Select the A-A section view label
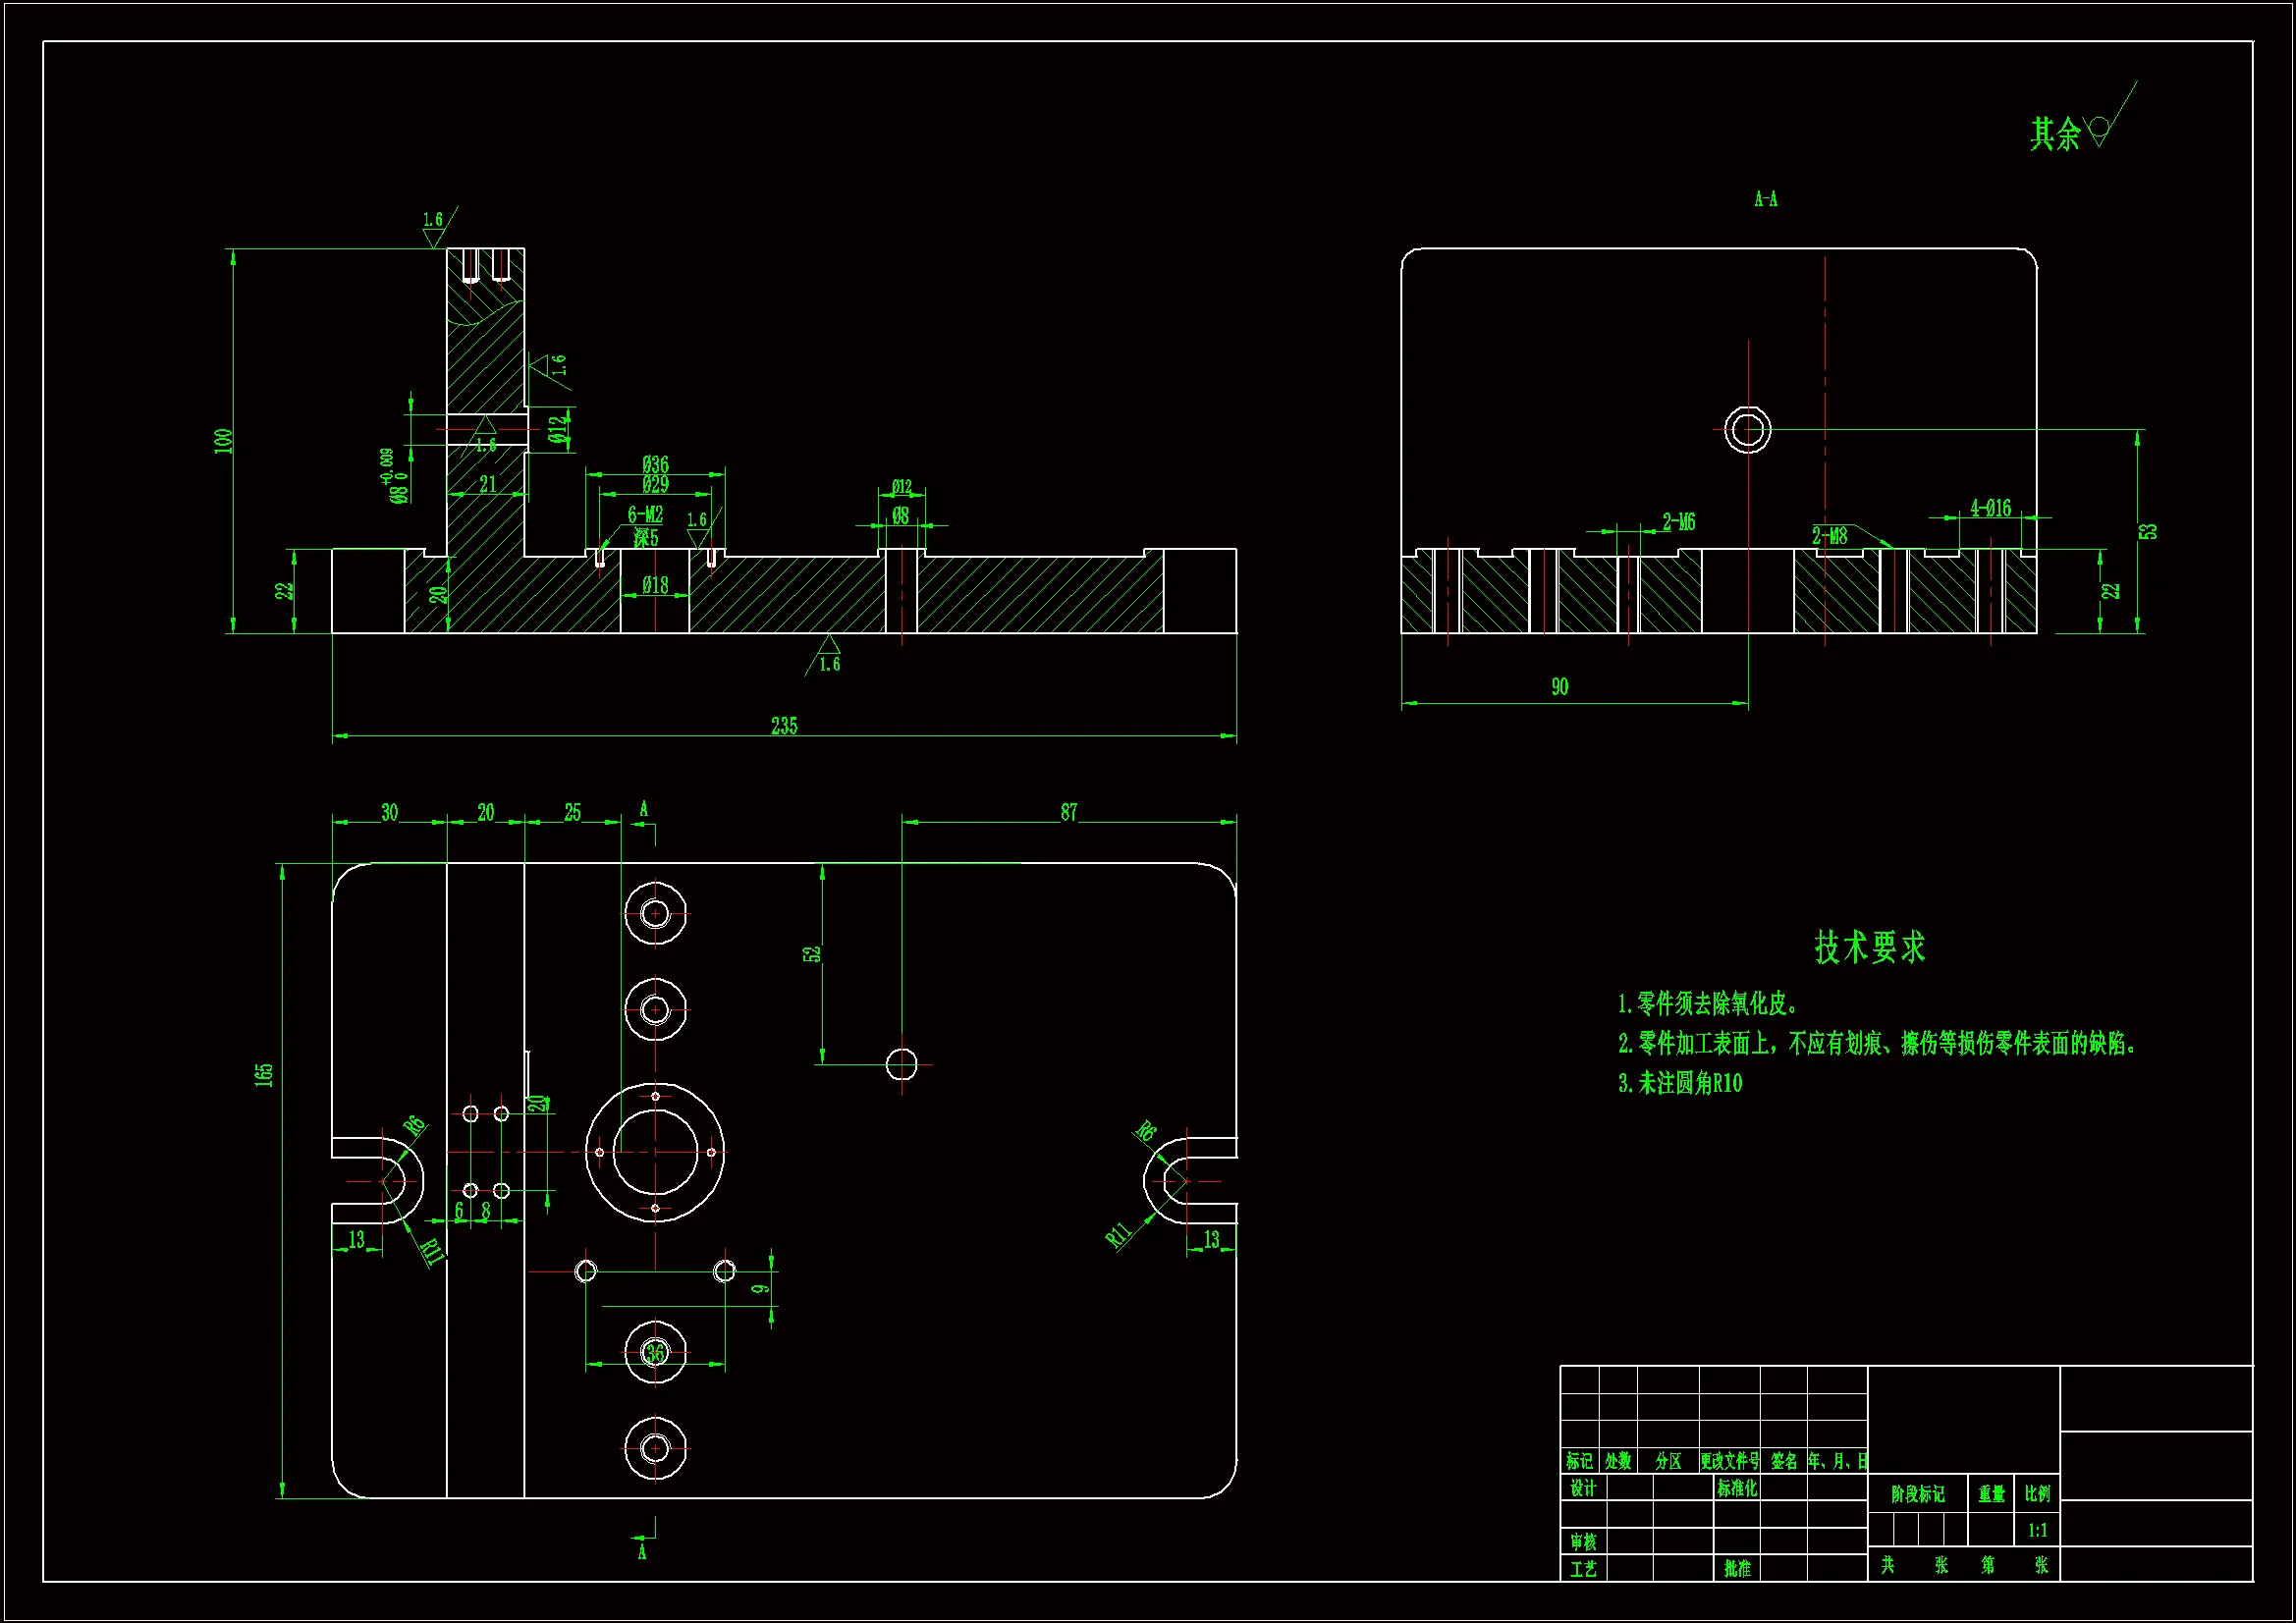This screenshot has width=2296, height=1623. click(x=1766, y=199)
